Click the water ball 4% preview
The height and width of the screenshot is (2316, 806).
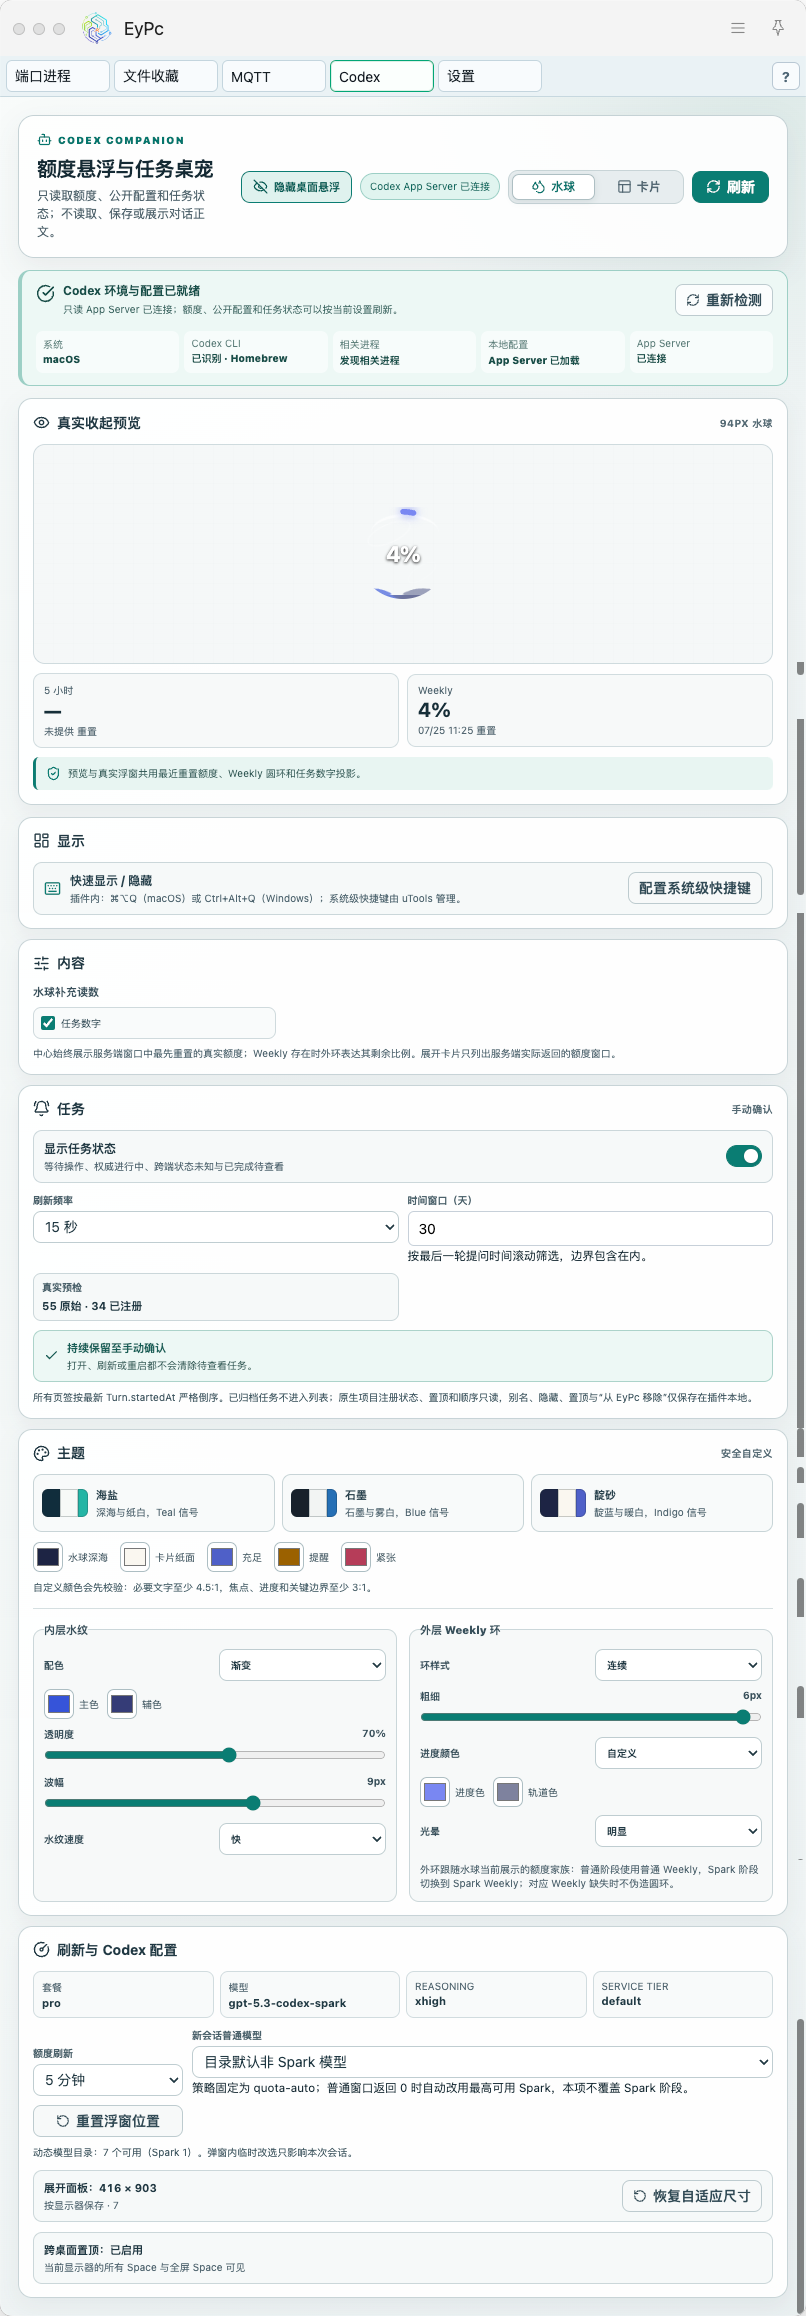click(x=403, y=554)
